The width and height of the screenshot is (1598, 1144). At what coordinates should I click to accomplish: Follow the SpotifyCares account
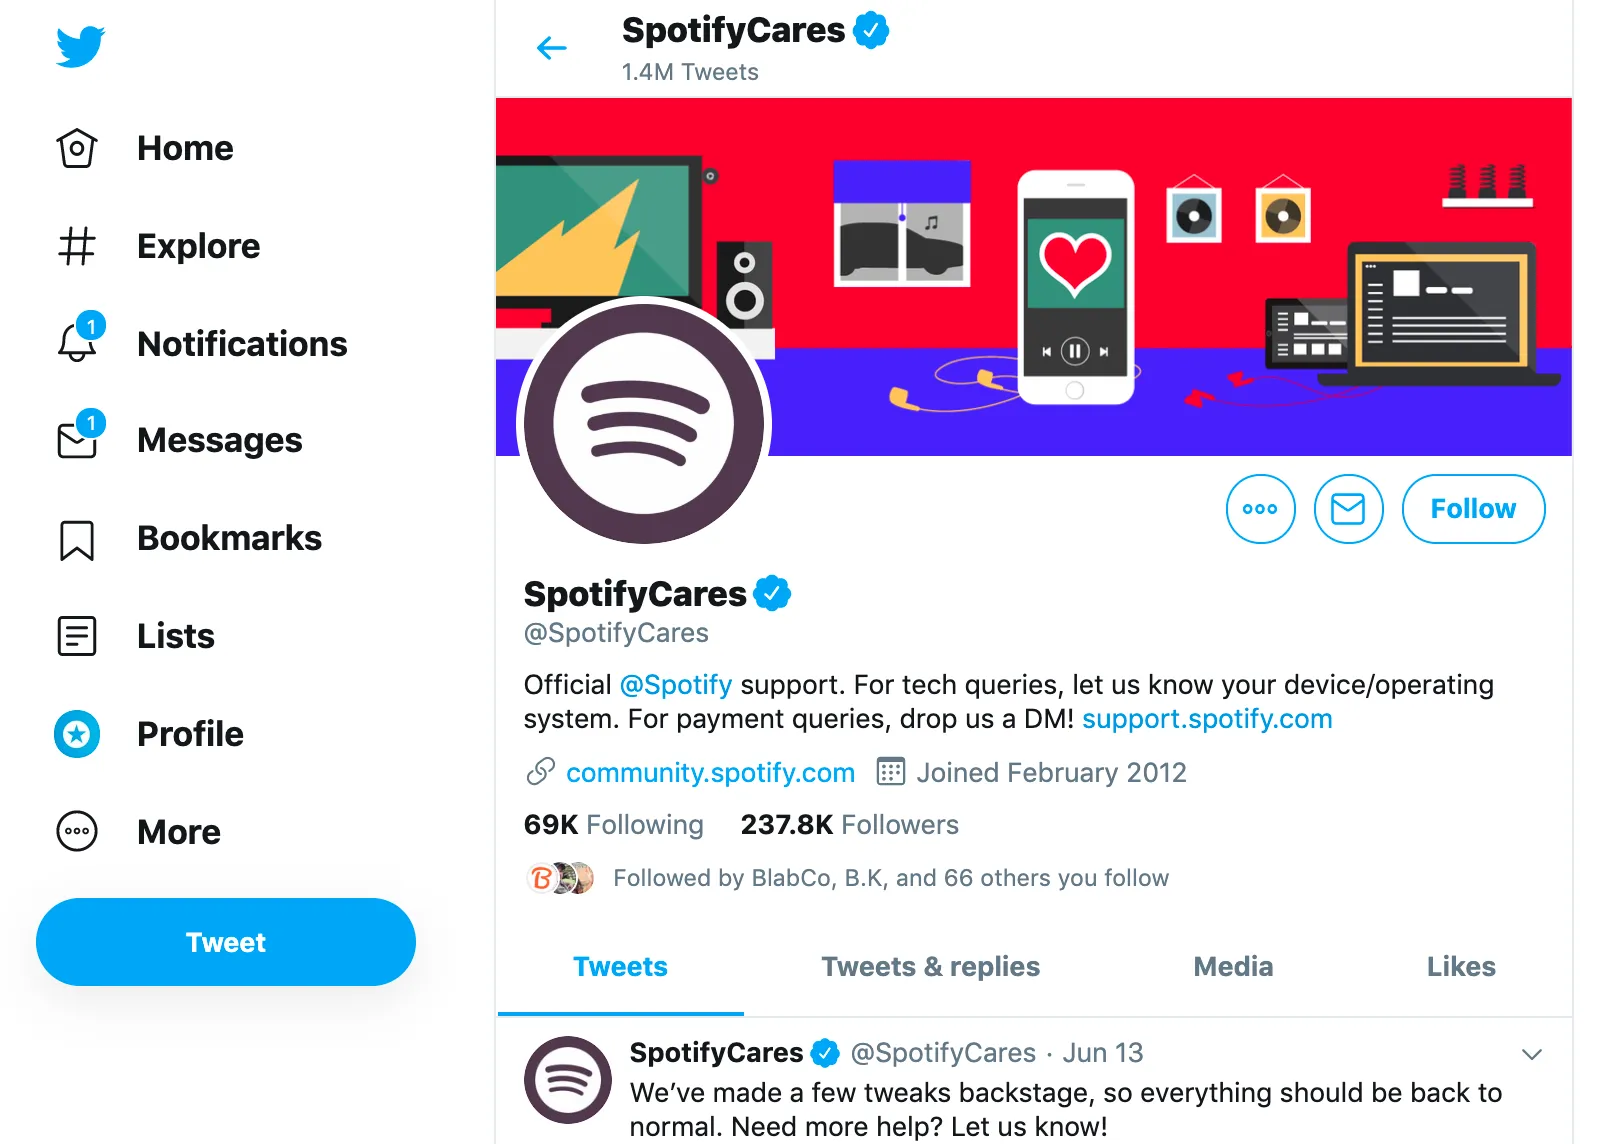pyautogui.click(x=1472, y=509)
